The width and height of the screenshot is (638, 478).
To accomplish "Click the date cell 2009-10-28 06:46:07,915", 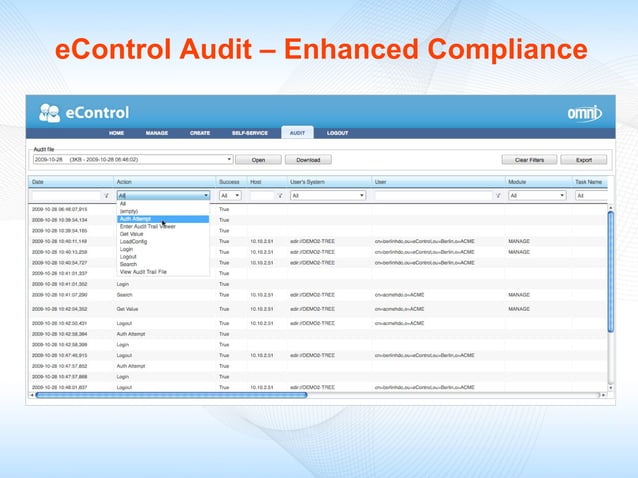I will tap(59, 209).
